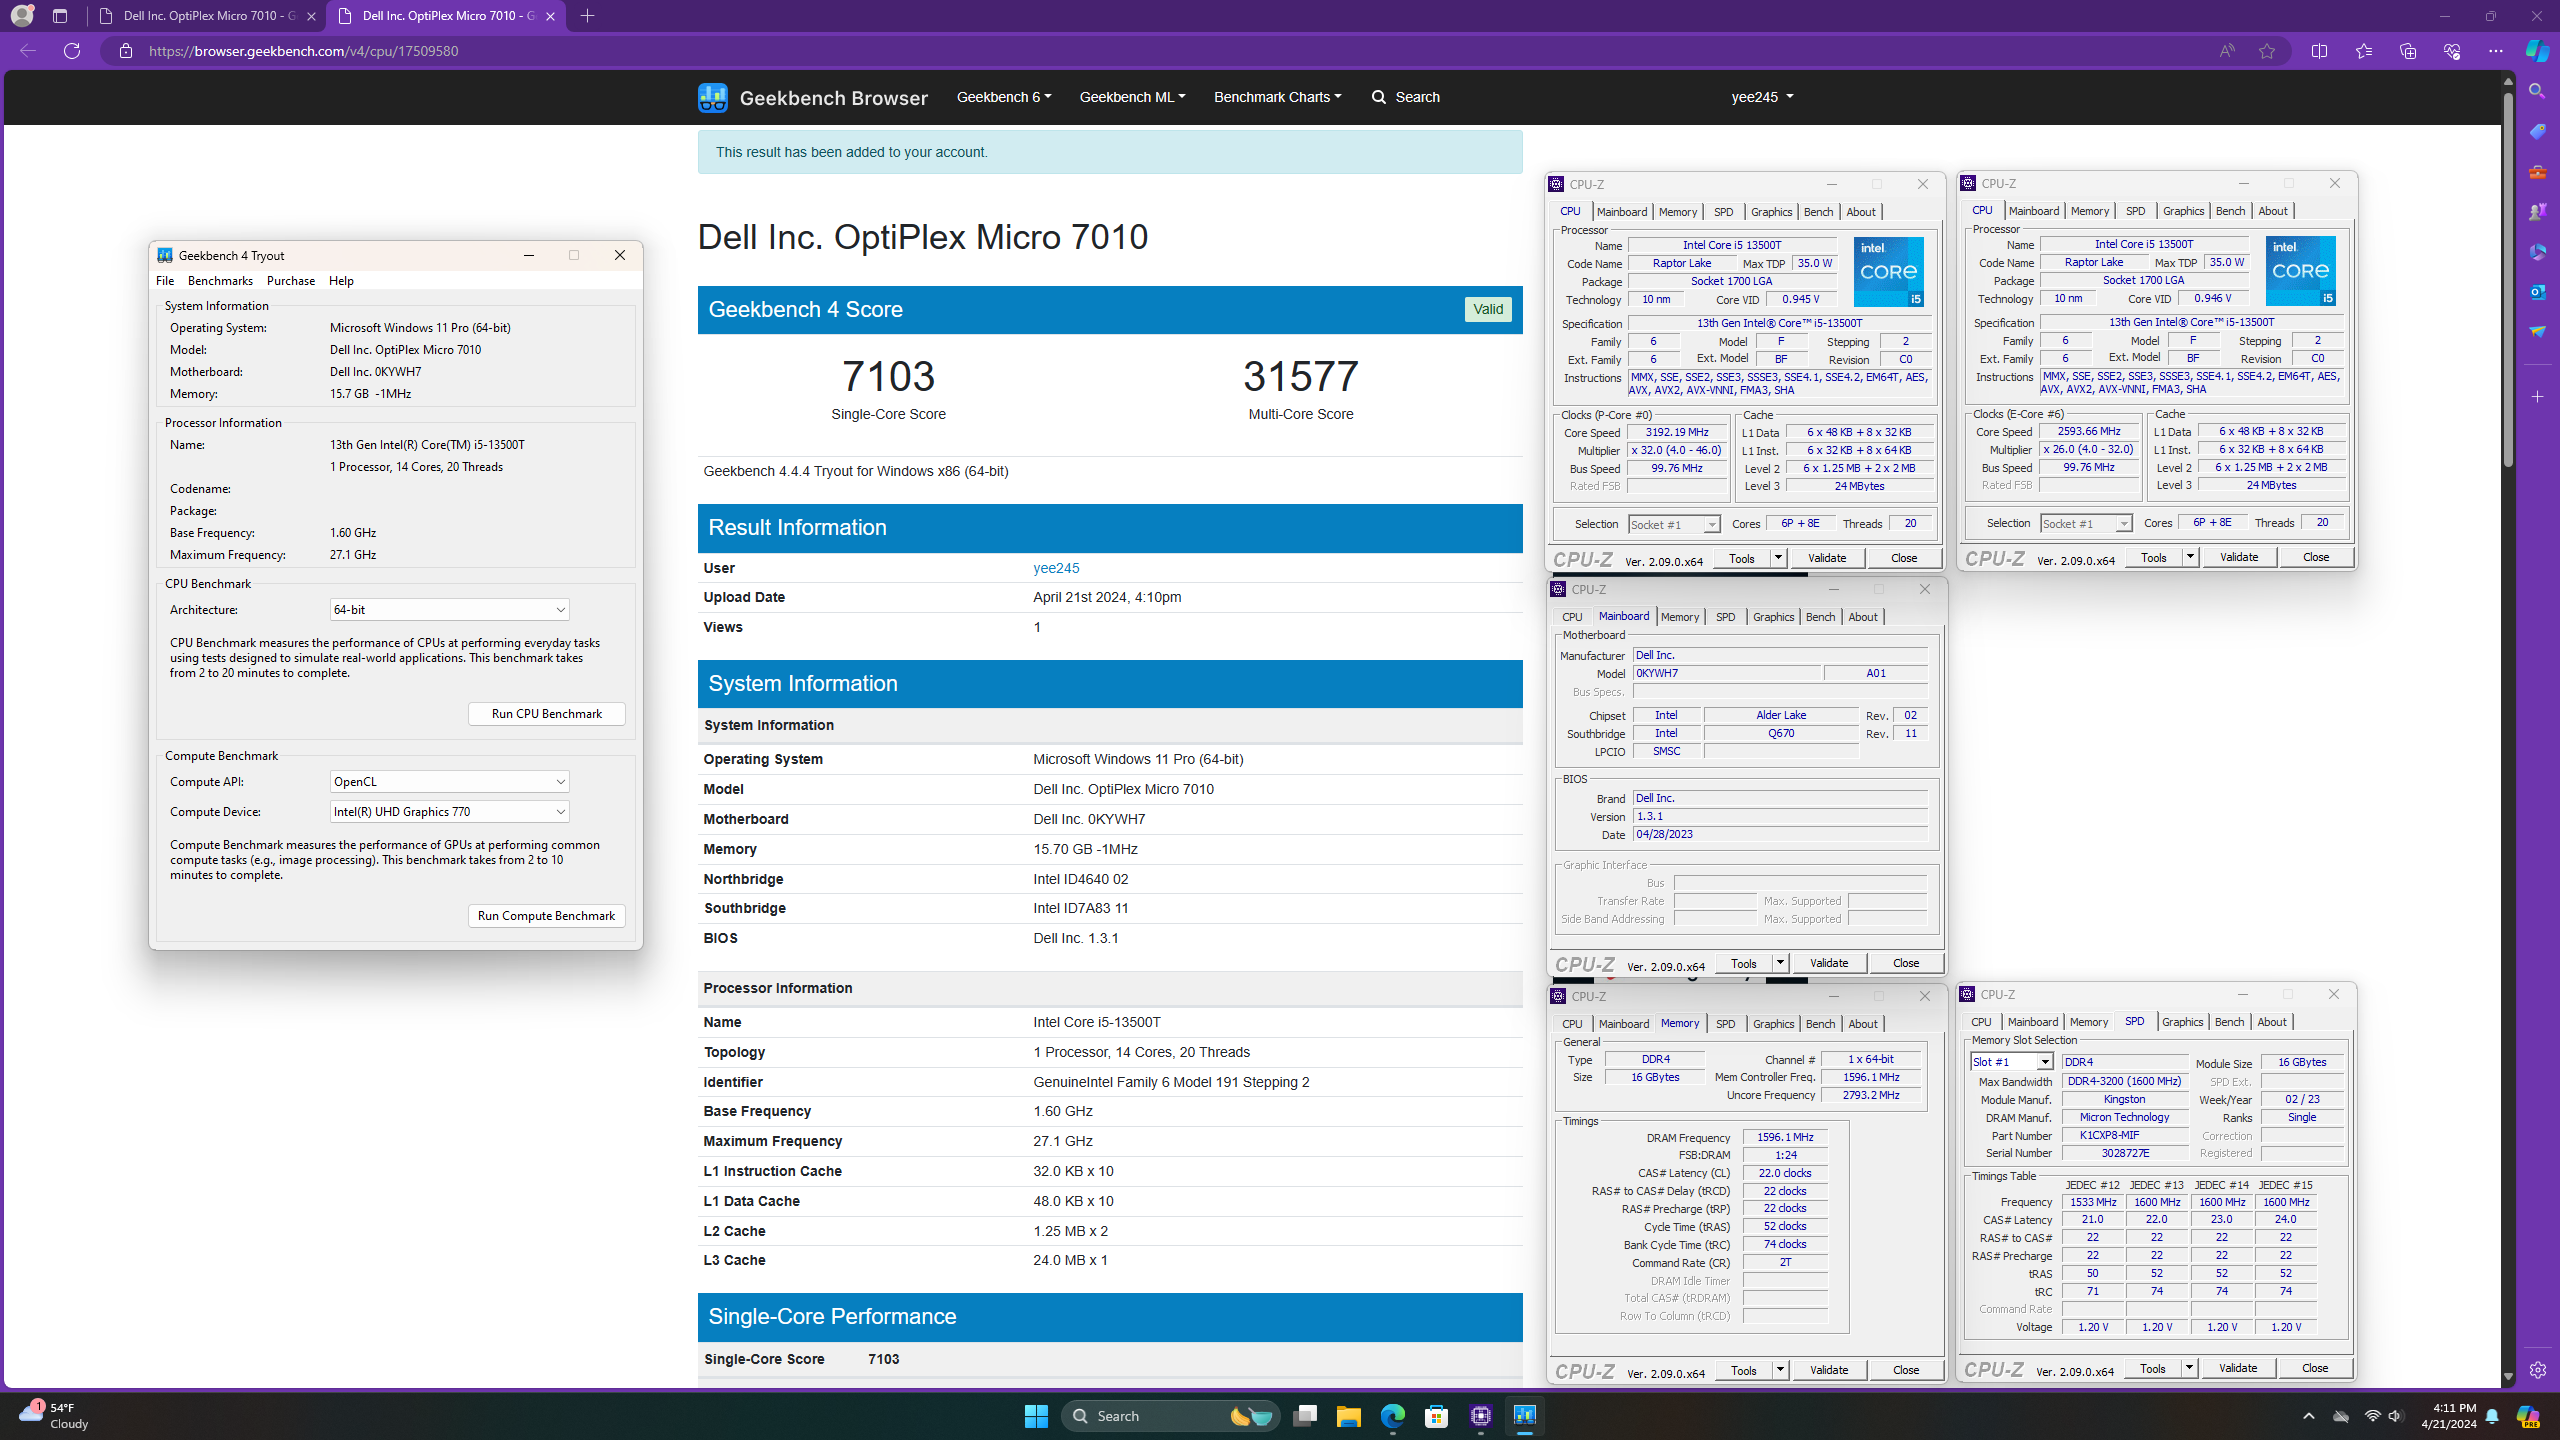The width and height of the screenshot is (2560, 1440).
Task: Expand the Benchmark Charts dropdown
Action: [1277, 97]
